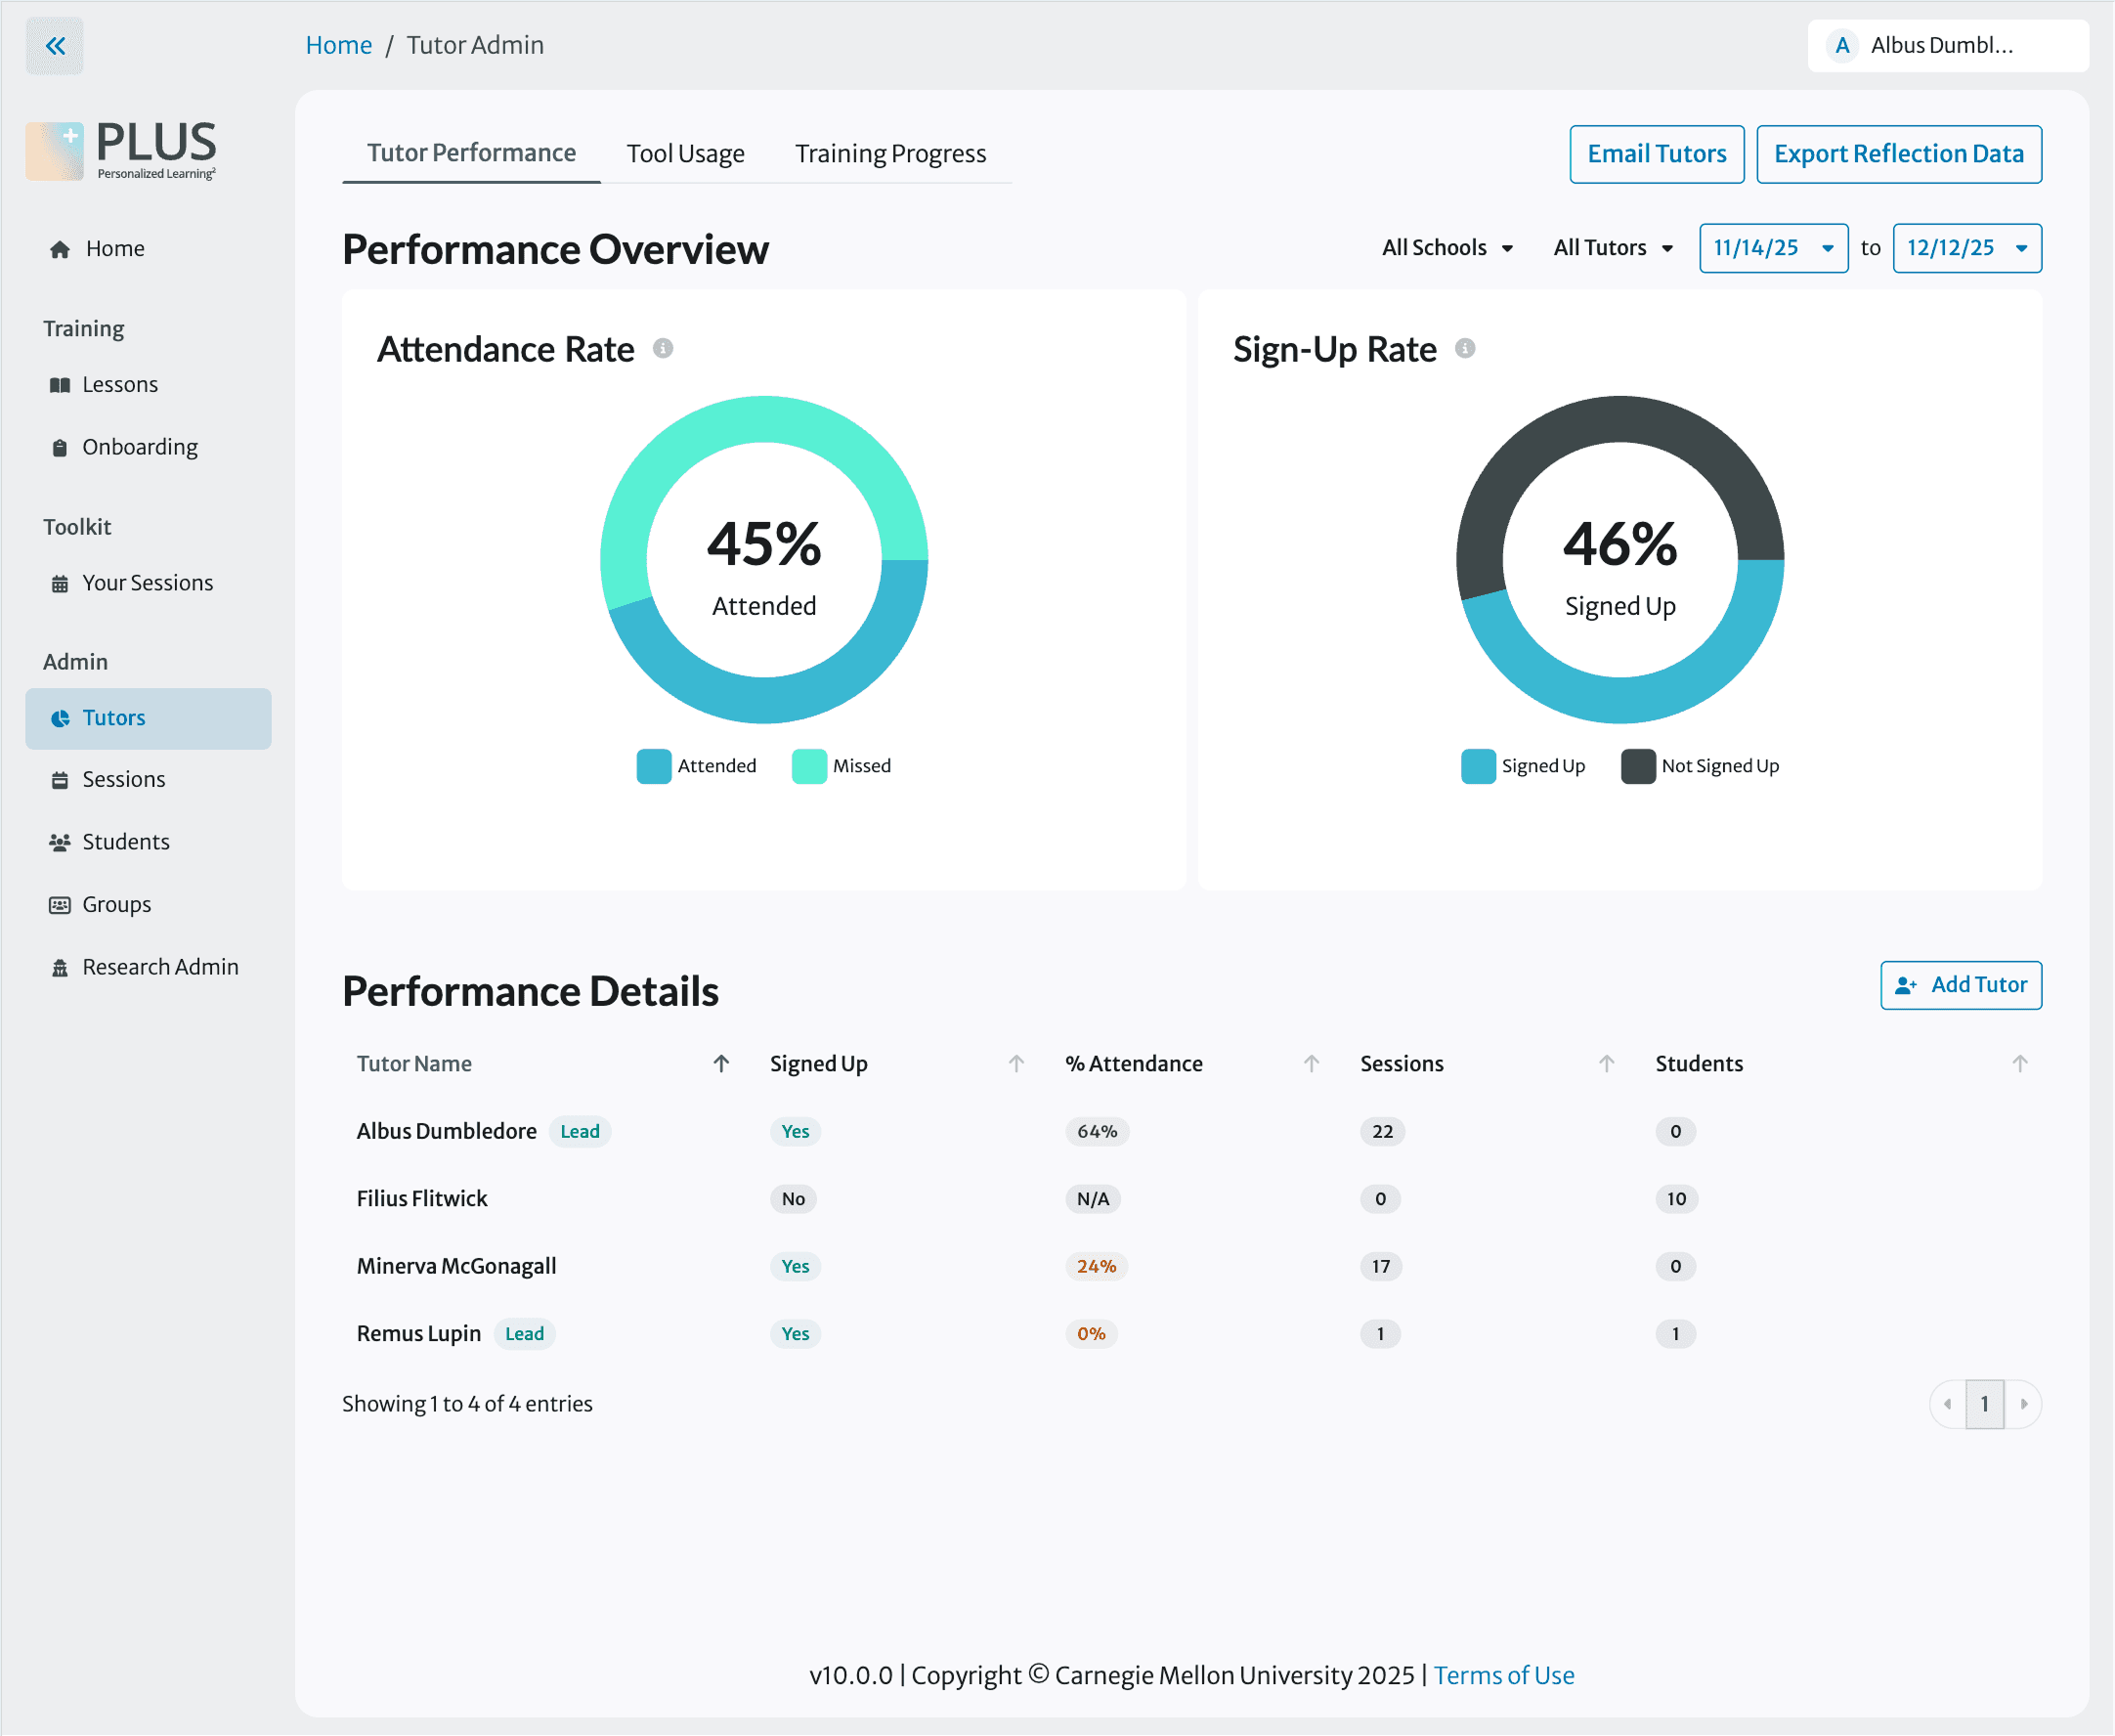Viewport: 2115px width, 1736px height.
Task: Click Email Tutors button
Action: tap(1656, 154)
